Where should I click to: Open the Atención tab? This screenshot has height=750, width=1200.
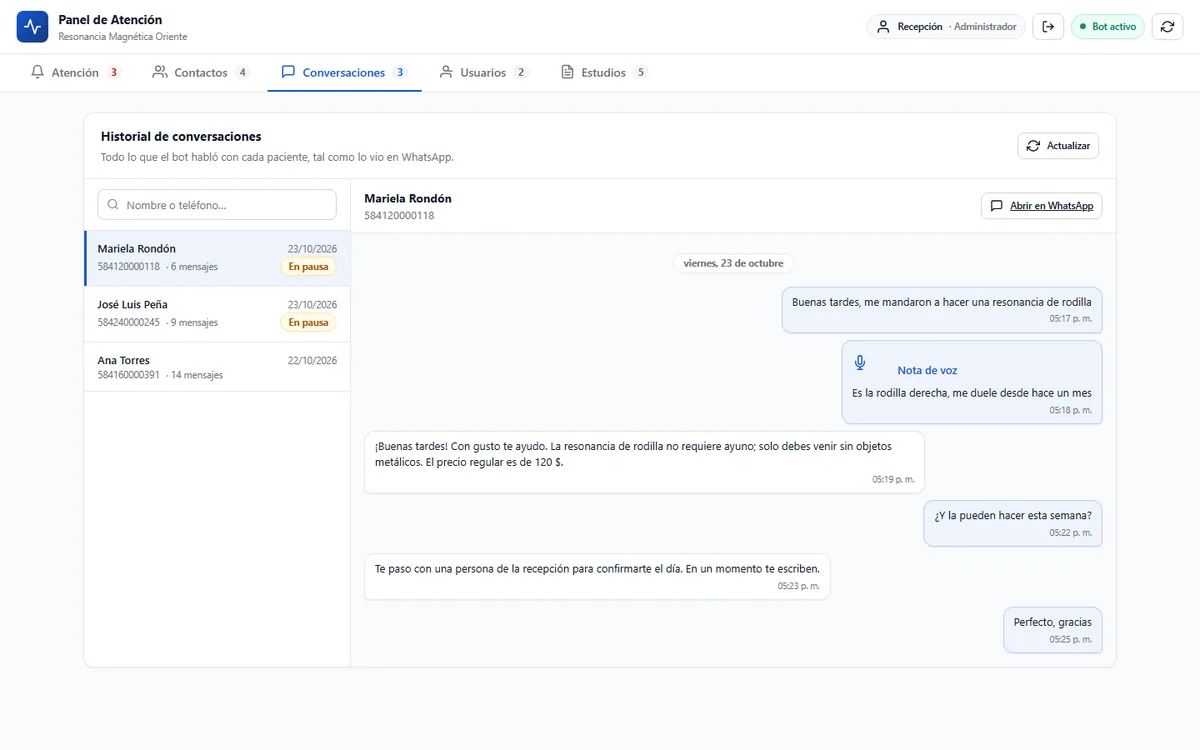(75, 72)
